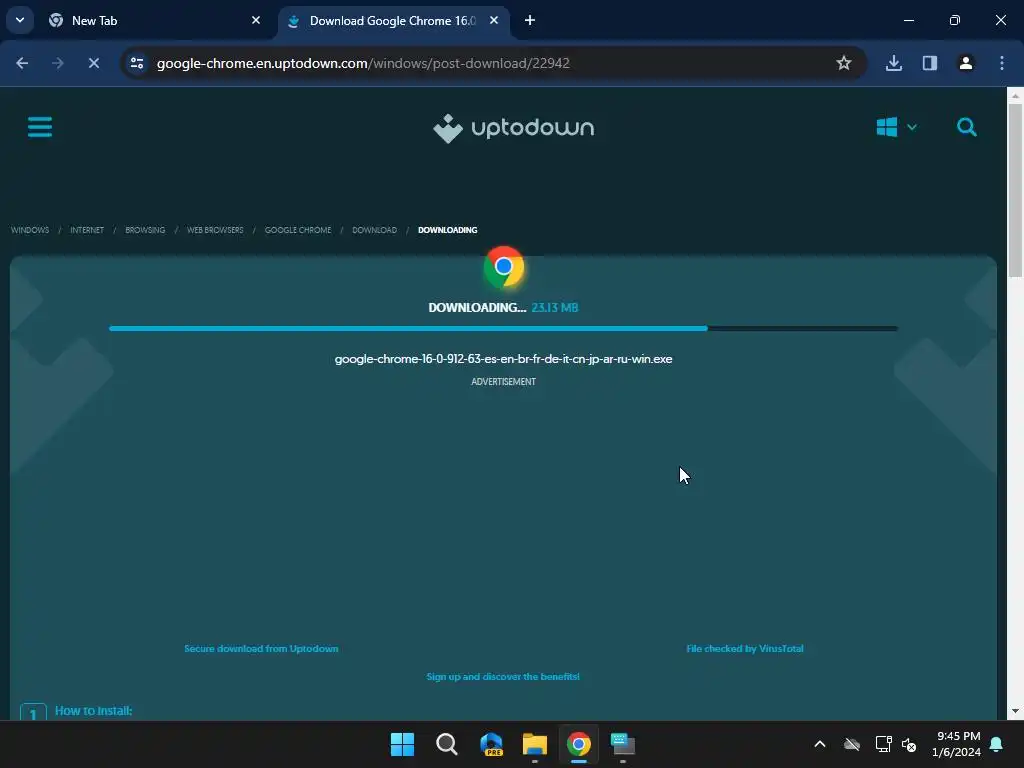Open the Uptodown hamburger menu

tap(40, 127)
